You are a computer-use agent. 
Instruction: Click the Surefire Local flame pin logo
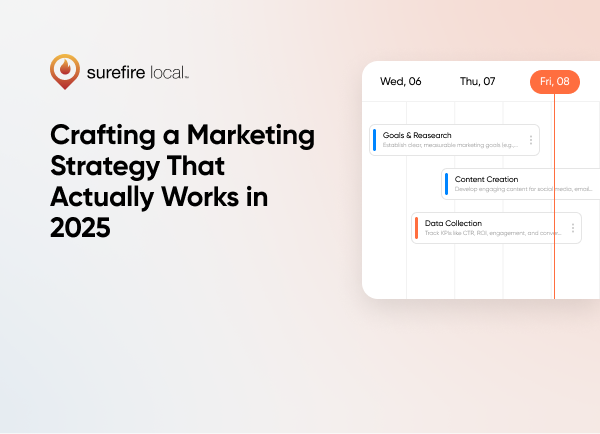click(x=65, y=72)
